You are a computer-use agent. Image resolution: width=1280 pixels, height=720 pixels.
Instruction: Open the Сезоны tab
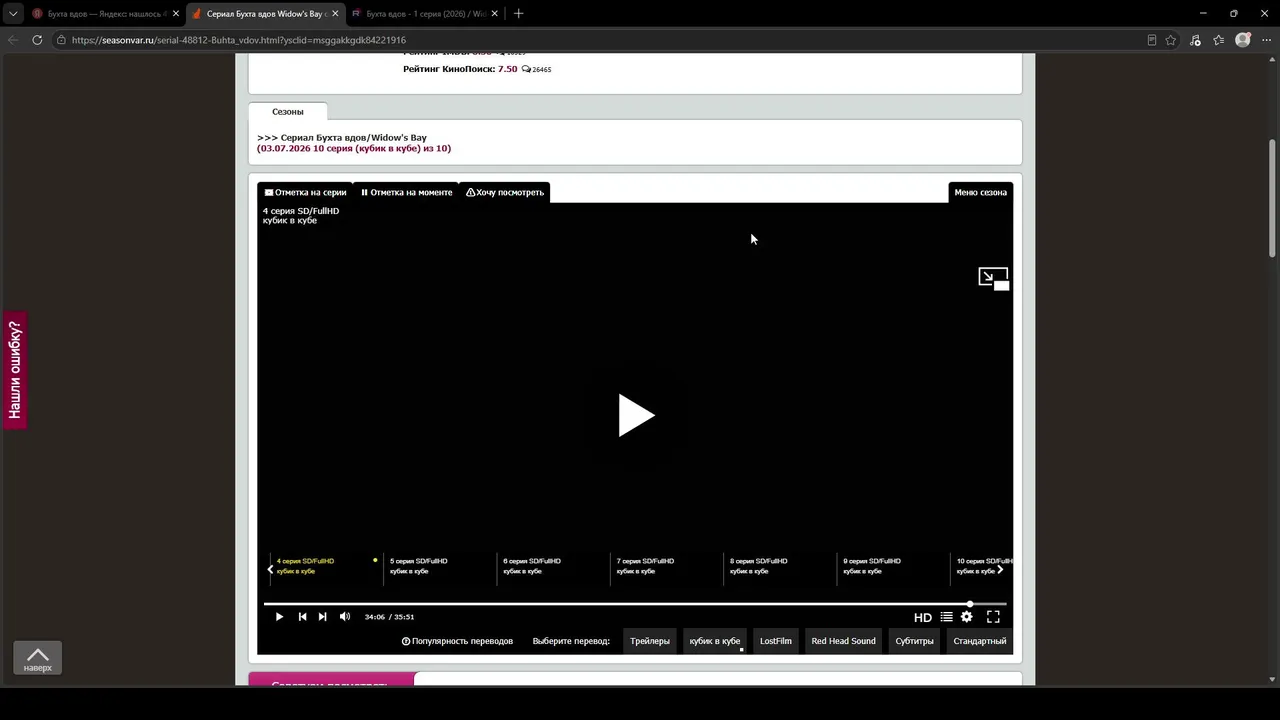point(288,111)
